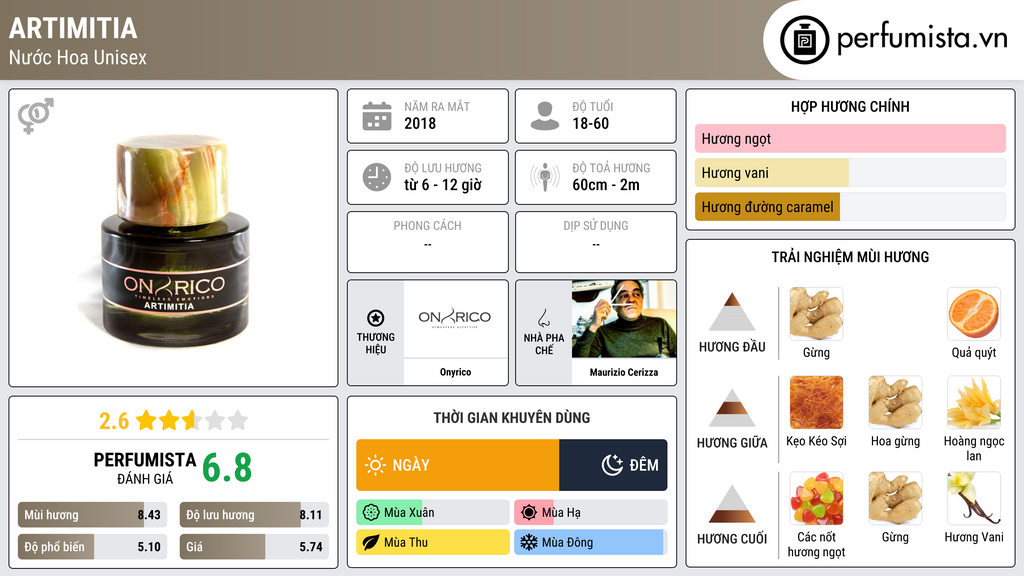Click the 6.8 Perfumista score
The height and width of the screenshot is (576, 1024).
[x=227, y=468]
